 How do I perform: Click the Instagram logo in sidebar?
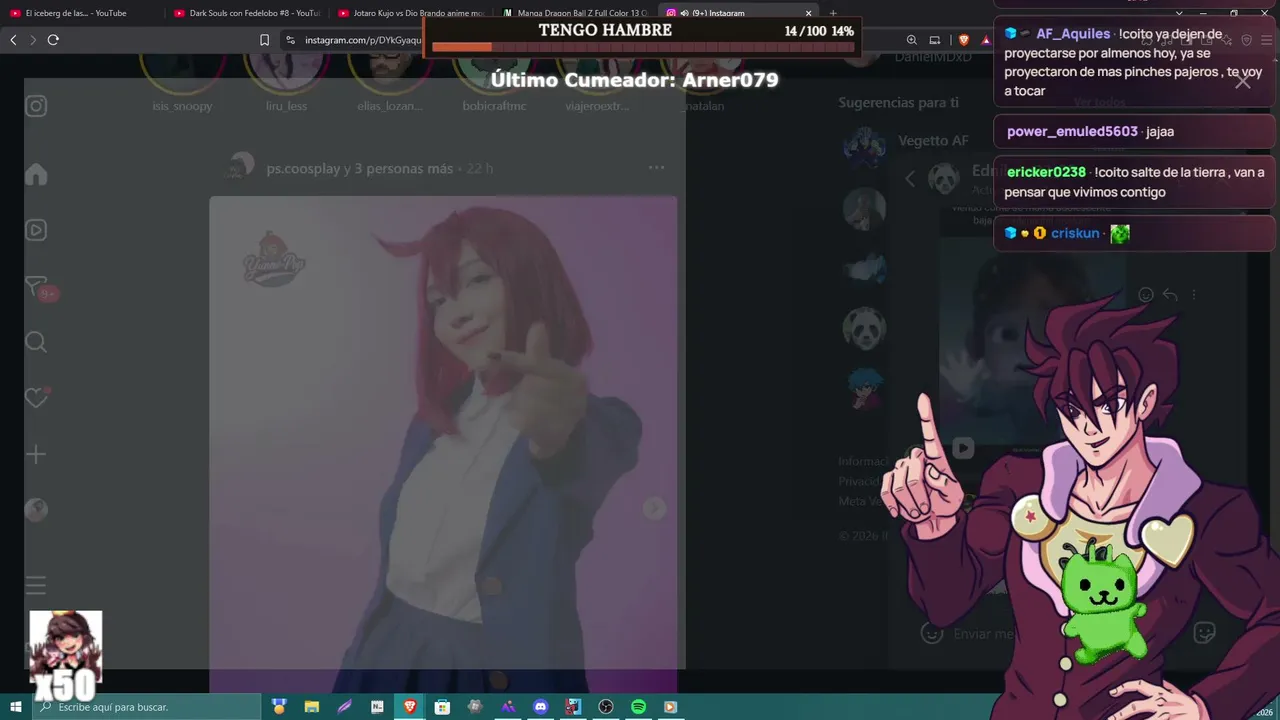36,106
